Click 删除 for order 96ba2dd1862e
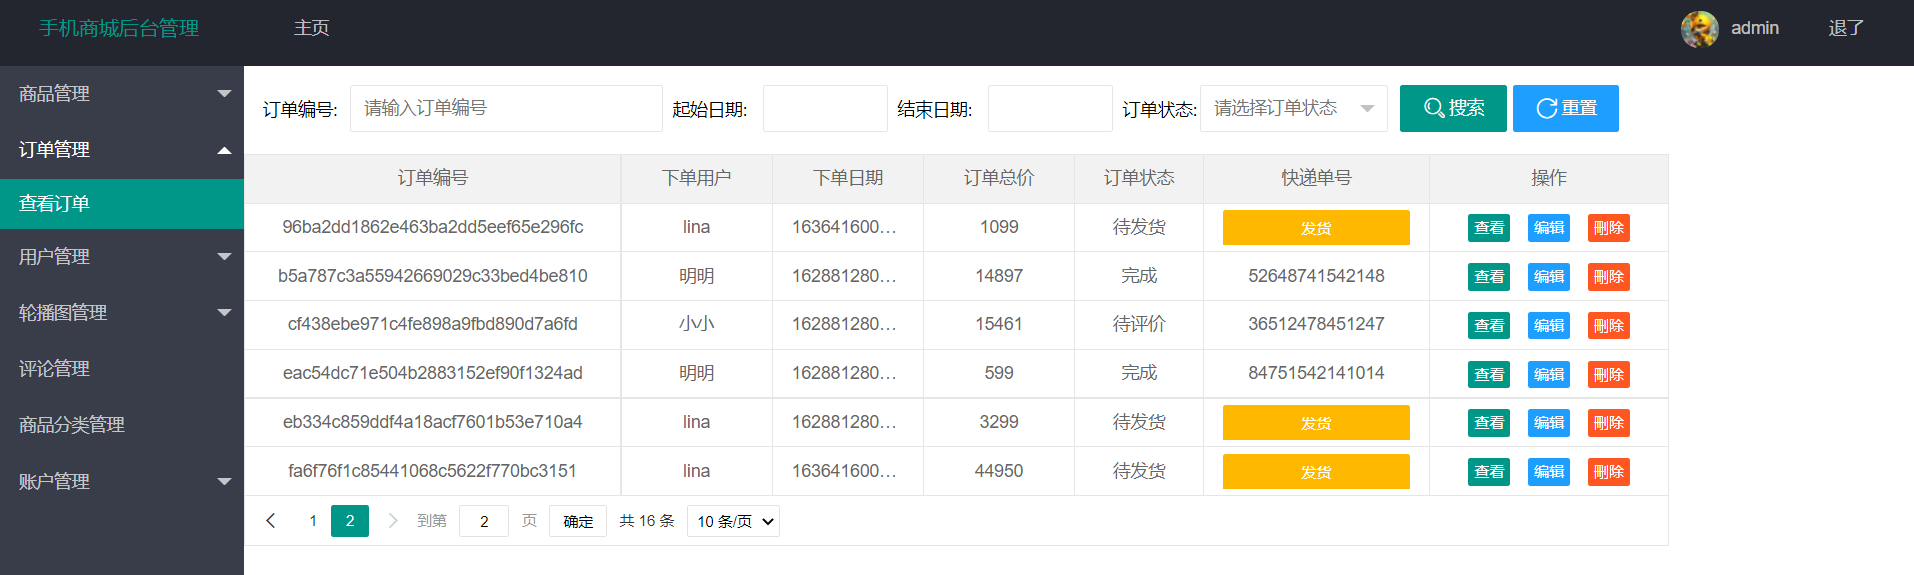This screenshot has width=1914, height=575. tap(1609, 228)
